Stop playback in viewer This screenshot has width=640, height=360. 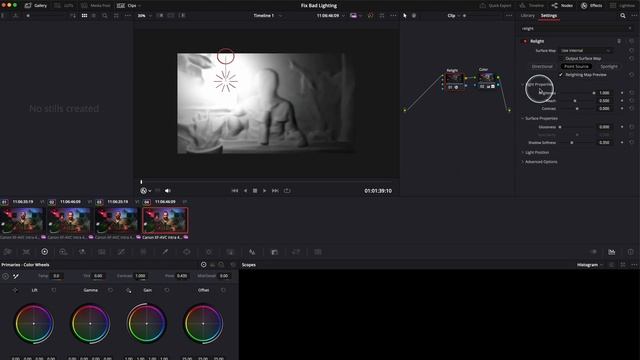pyautogui.click(x=255, y=191)
